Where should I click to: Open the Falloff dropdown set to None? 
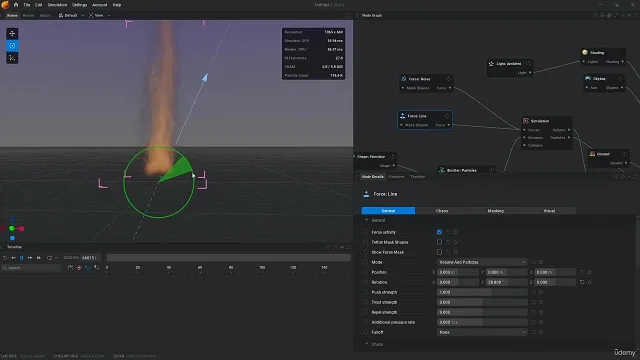482,332
